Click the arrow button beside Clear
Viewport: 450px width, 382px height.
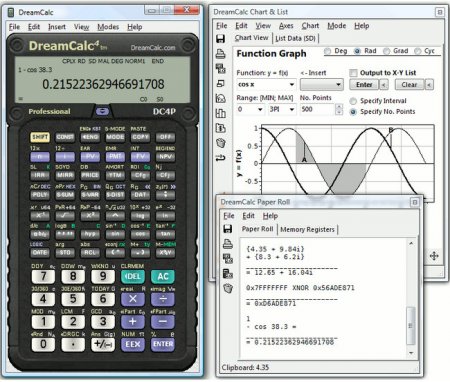pos(429,85)
